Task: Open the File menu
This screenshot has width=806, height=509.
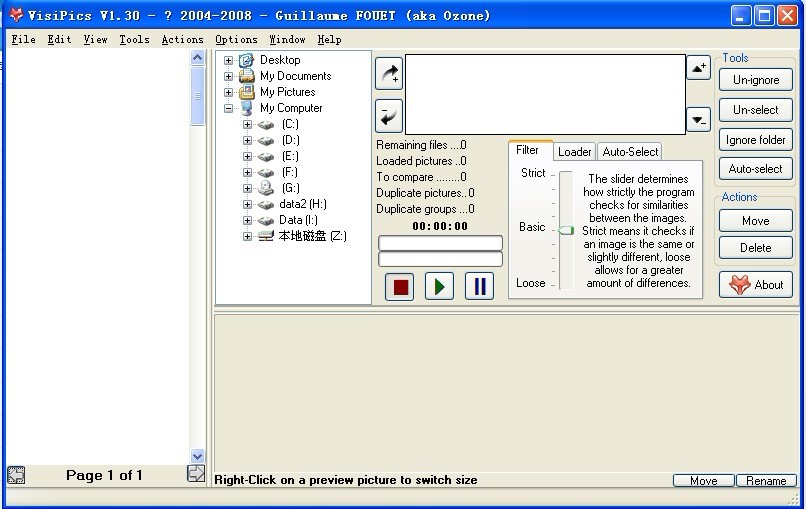Action: [24, 40]
